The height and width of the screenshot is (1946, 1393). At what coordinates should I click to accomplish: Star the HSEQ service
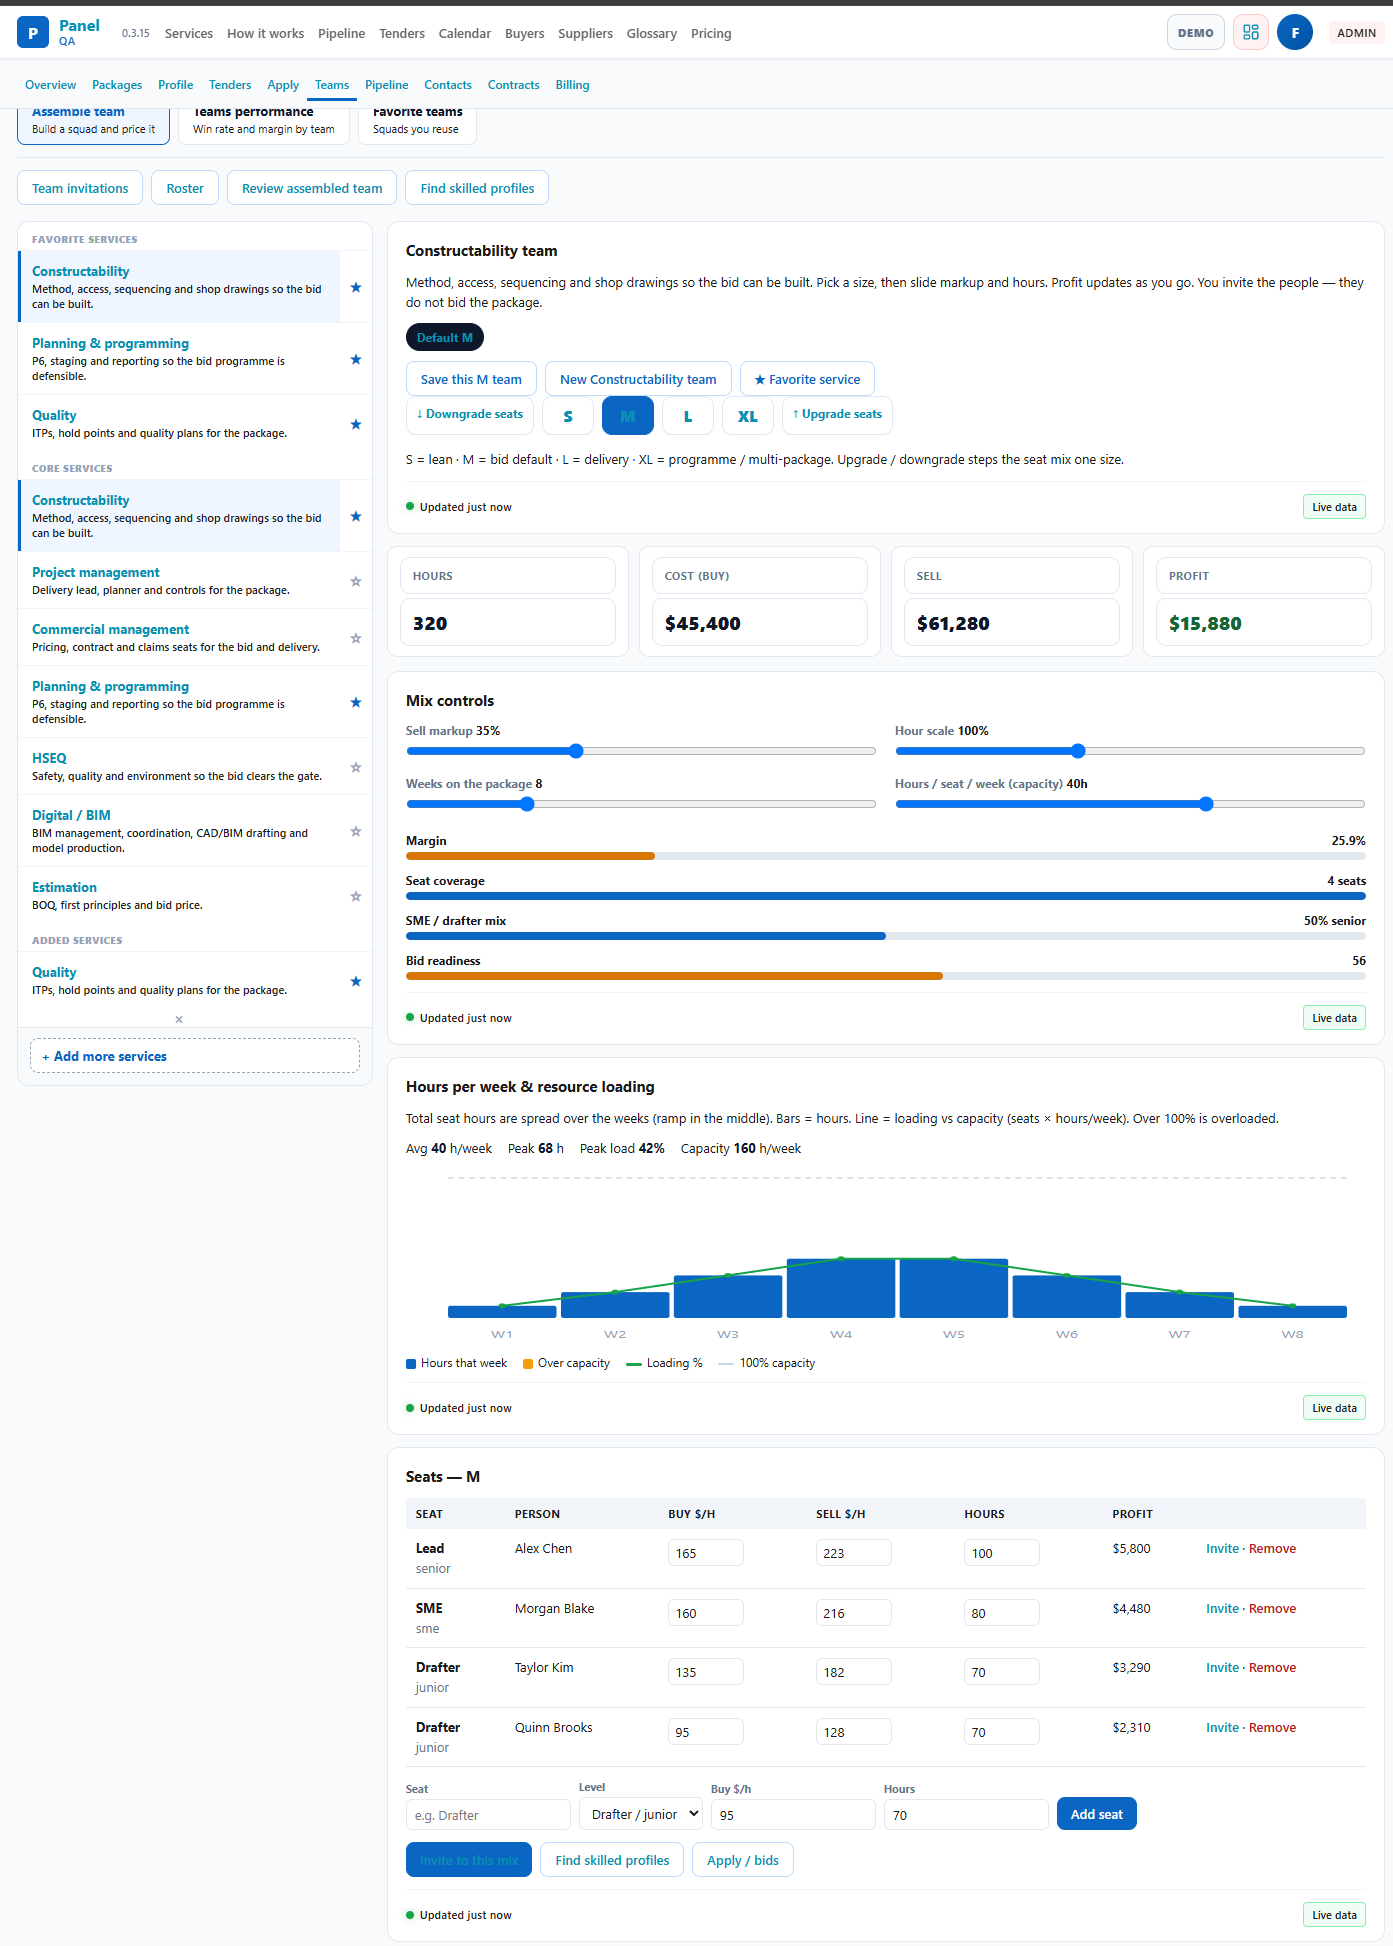click(x=356, y=767)
